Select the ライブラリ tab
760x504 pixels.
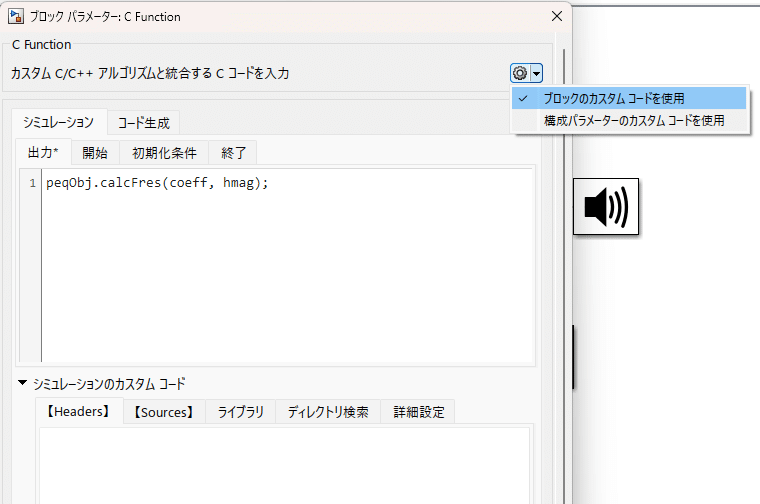point(240,412)
